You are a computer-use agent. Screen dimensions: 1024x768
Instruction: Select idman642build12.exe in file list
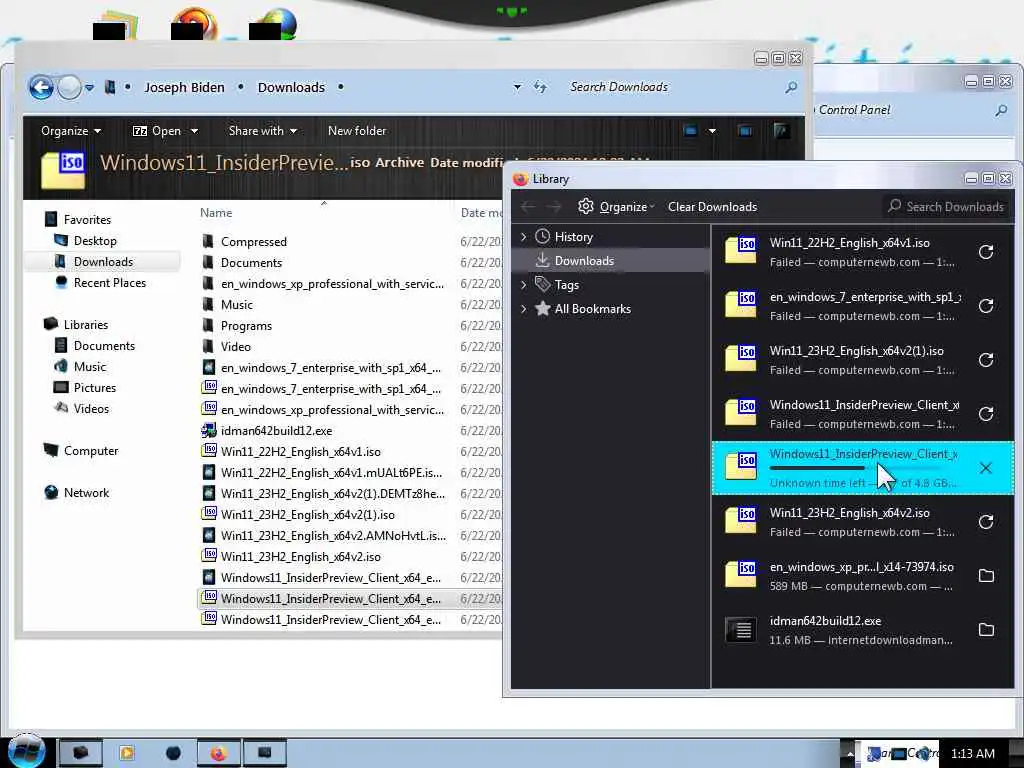(276, 430)
